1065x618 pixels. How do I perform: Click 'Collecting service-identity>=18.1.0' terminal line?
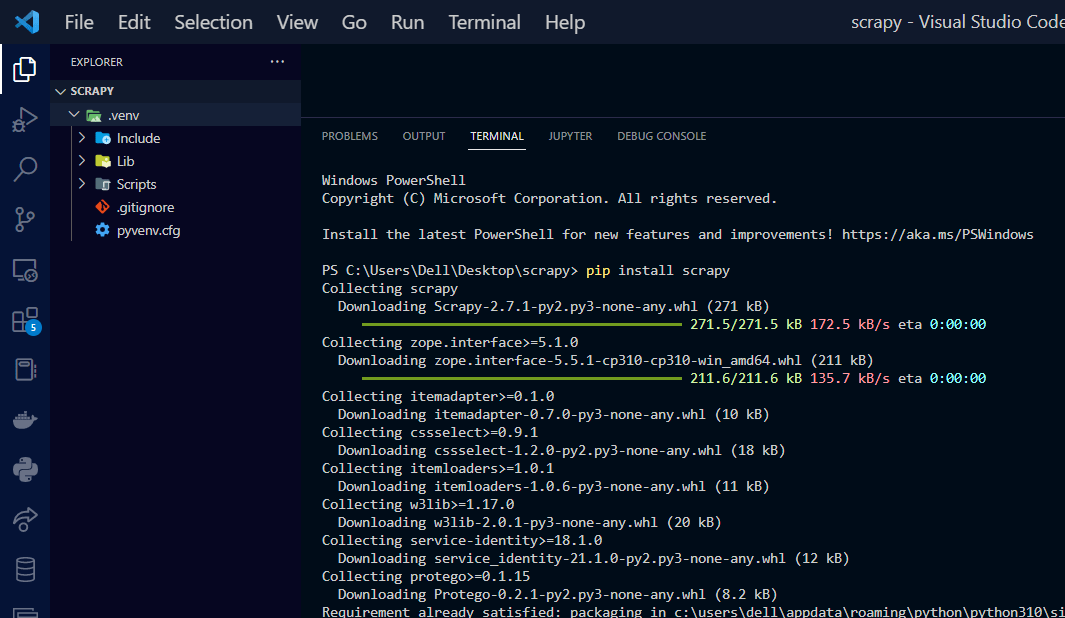(462, 540)
